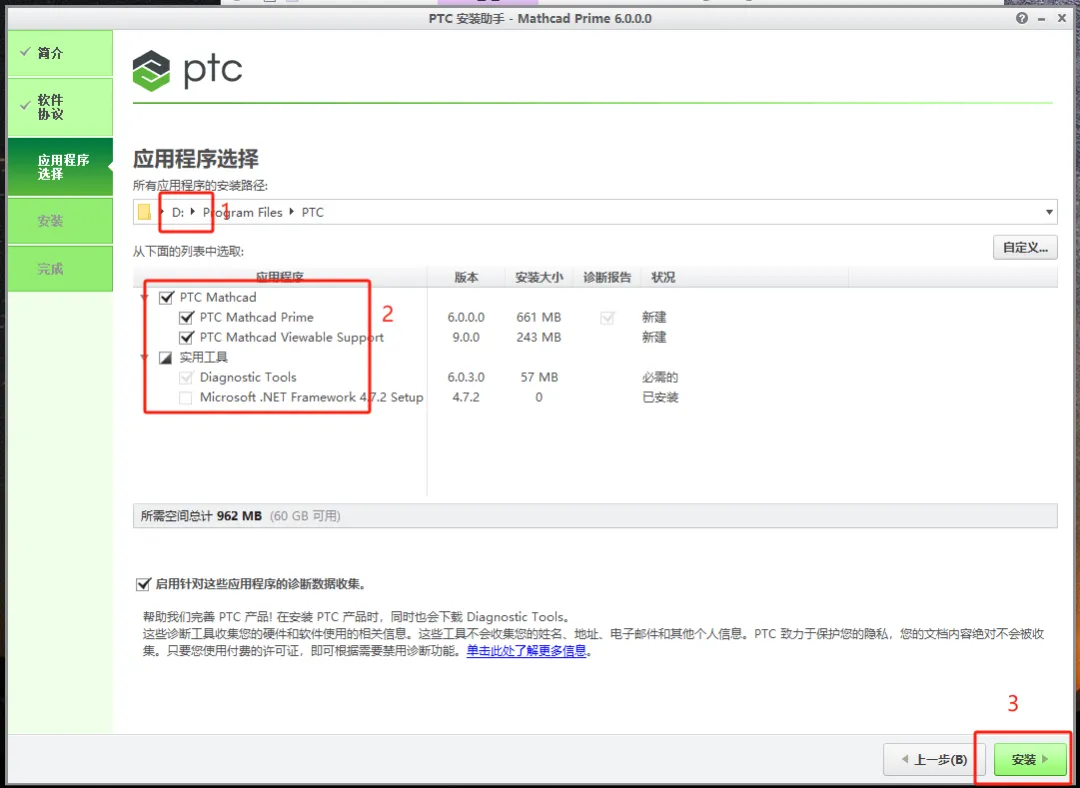The image size is (1080, 788).
Task: Click the folder icon in install path
Action: pyautogui.click(x=144, y=212)
